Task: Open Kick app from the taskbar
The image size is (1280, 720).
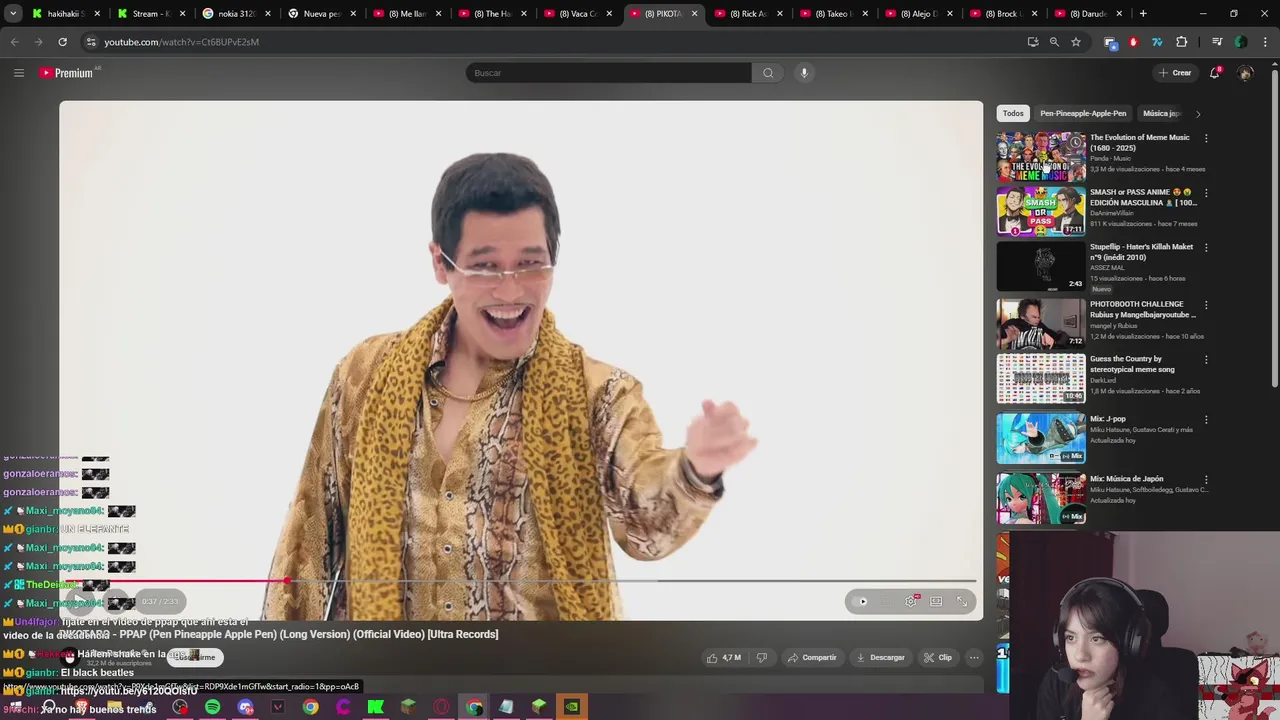Action: pos(375,707)
